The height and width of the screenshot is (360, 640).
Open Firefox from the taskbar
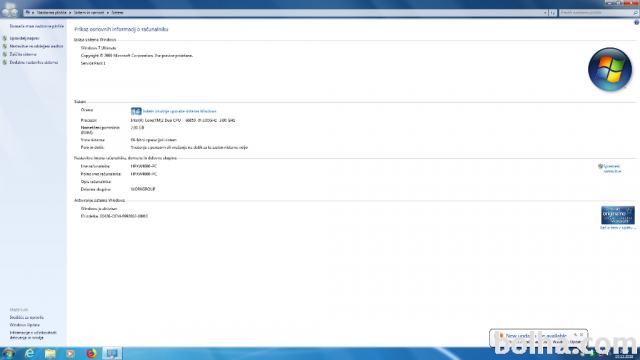click(x=91, y=353)
